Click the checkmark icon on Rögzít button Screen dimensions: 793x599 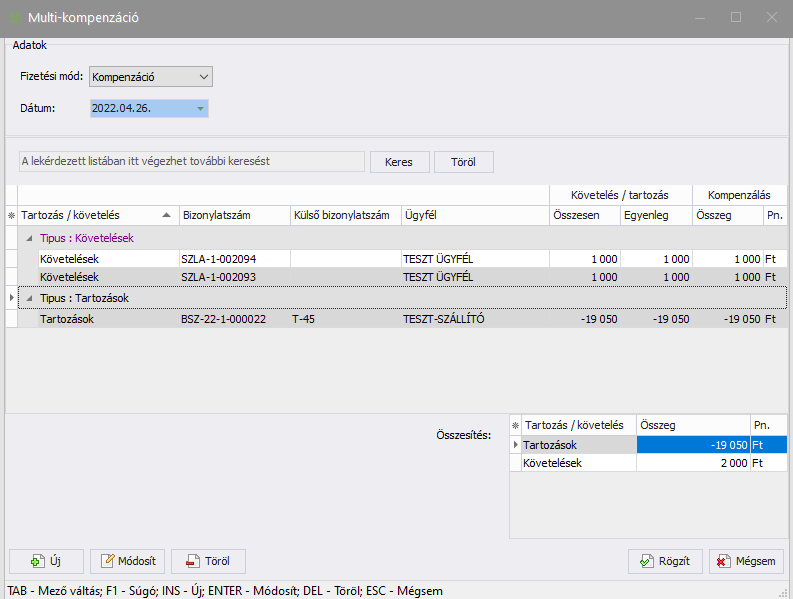(x=646, y=562)
